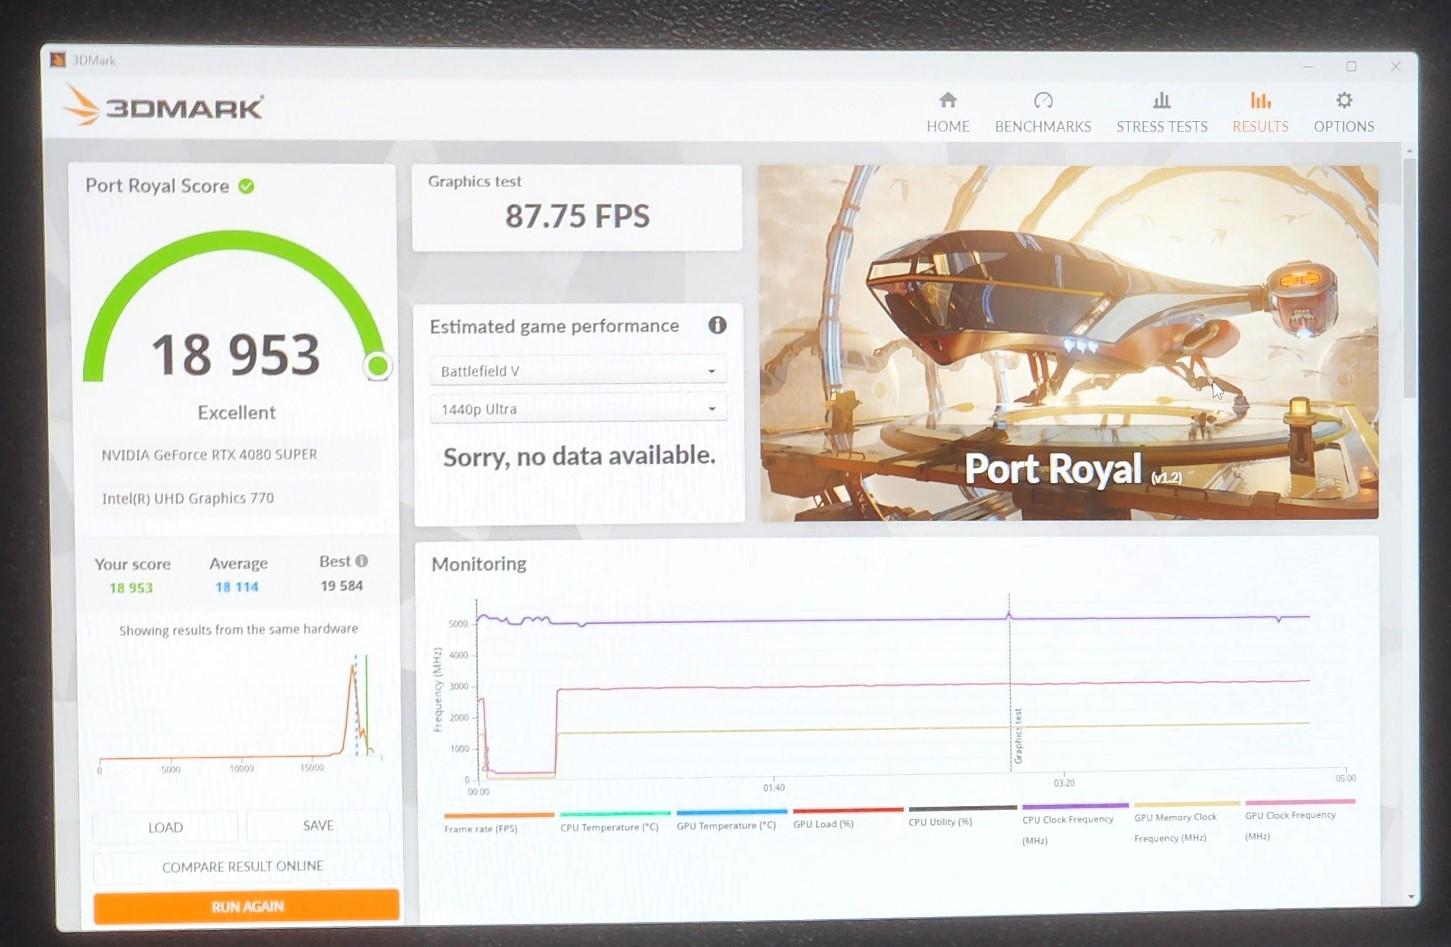
Task: Open the Home tab
Action: (x=947, y=112)
